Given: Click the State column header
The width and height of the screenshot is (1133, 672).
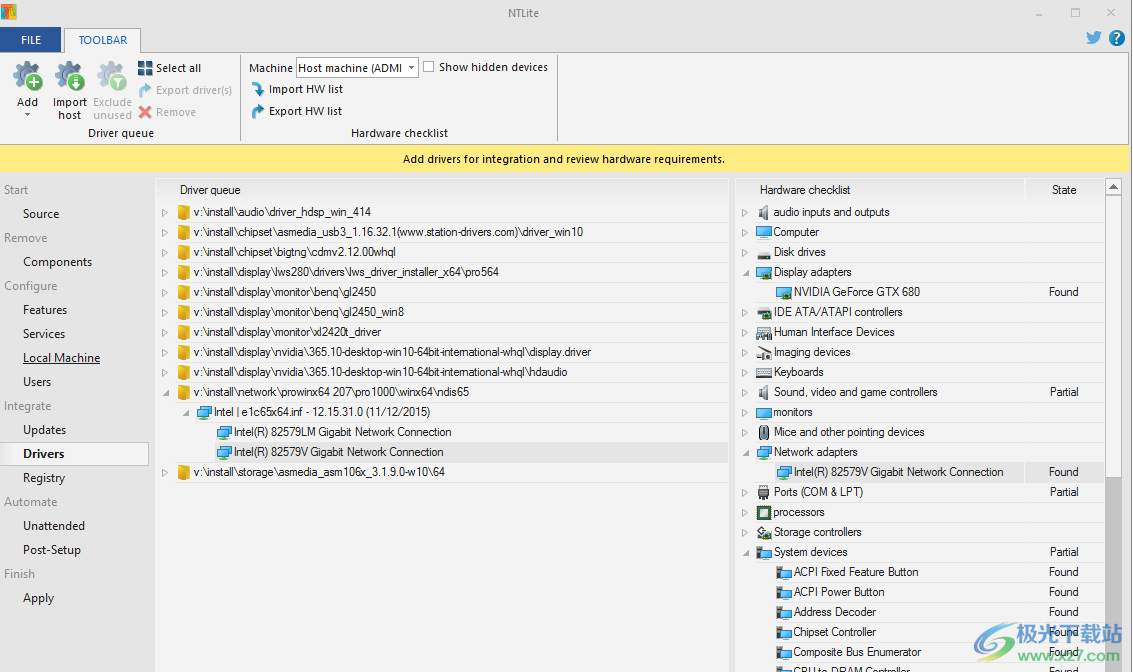Looking at the screenshot, I should [1064, 190].
